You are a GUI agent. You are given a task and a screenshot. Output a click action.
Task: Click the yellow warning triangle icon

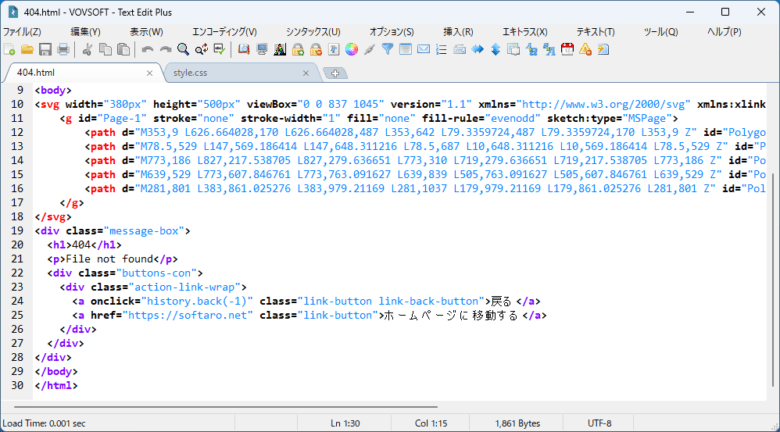point(585,49)
